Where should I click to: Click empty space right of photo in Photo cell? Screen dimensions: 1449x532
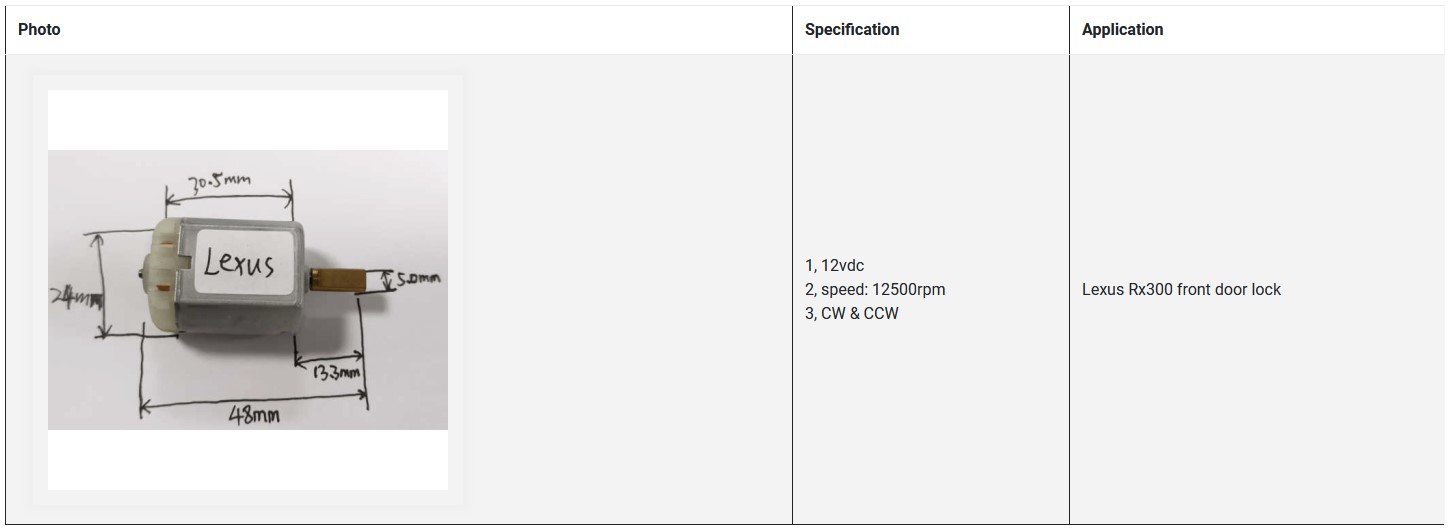tap(620, 290)
